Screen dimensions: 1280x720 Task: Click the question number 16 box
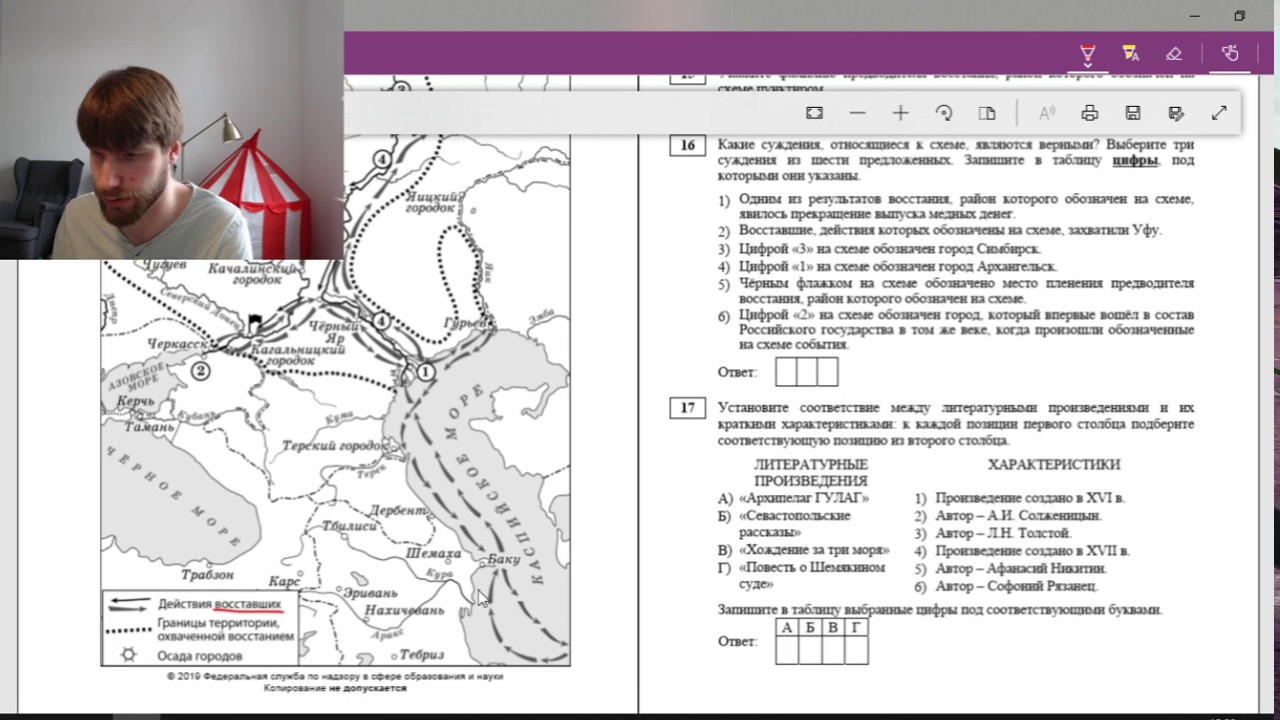click(687, 146)
